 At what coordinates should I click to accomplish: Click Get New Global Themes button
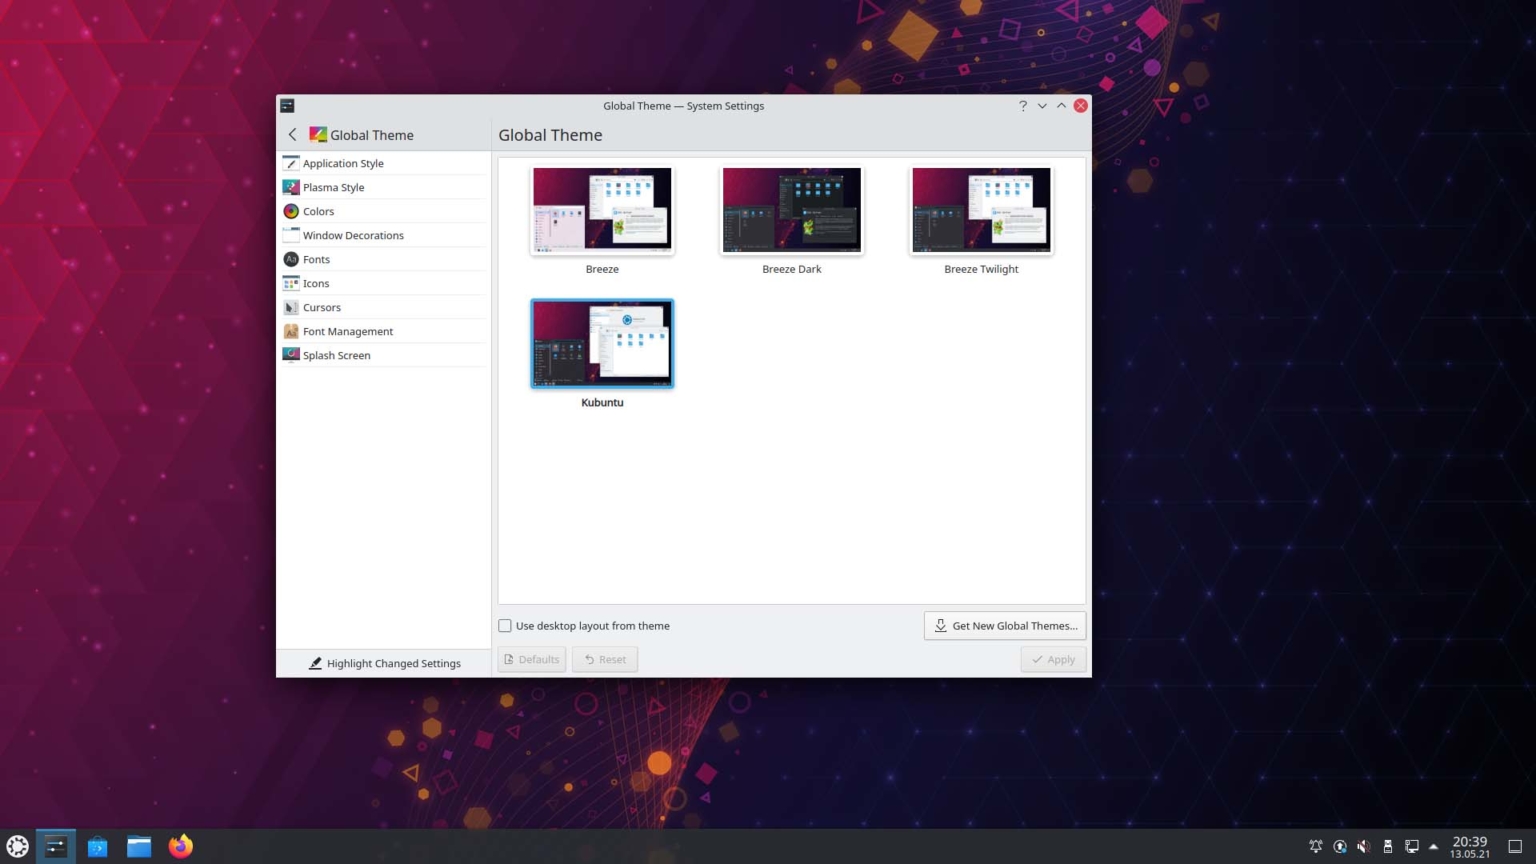[x=1005, y=626]
